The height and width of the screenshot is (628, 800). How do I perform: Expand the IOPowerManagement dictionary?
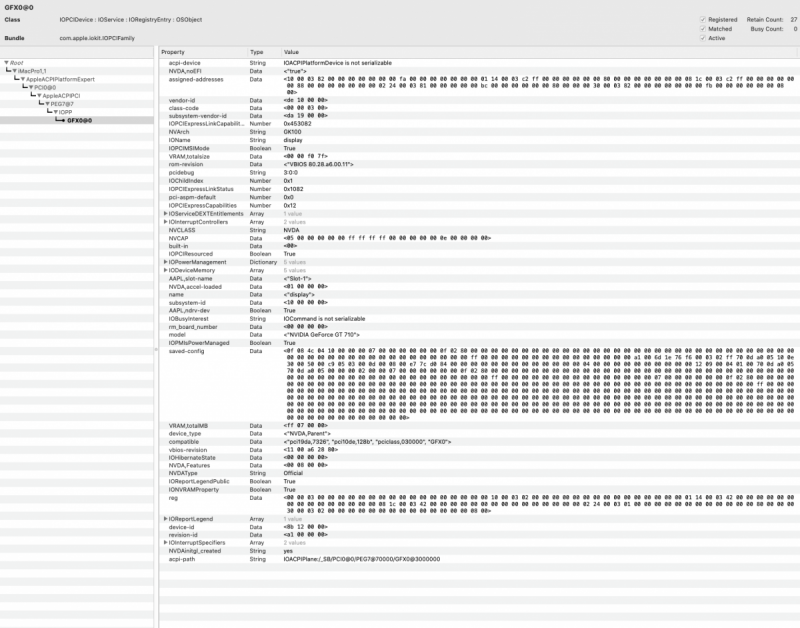tap(164, 261)
